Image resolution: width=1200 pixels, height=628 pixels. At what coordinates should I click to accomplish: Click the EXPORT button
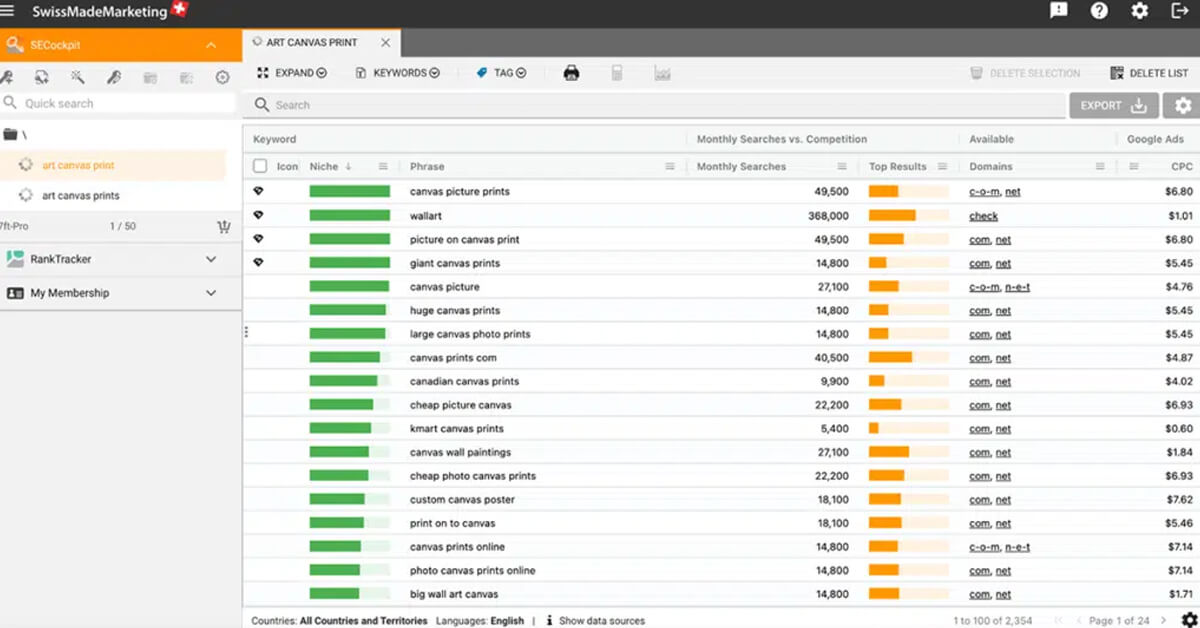pyautogui.click(x=1114, y=105)
